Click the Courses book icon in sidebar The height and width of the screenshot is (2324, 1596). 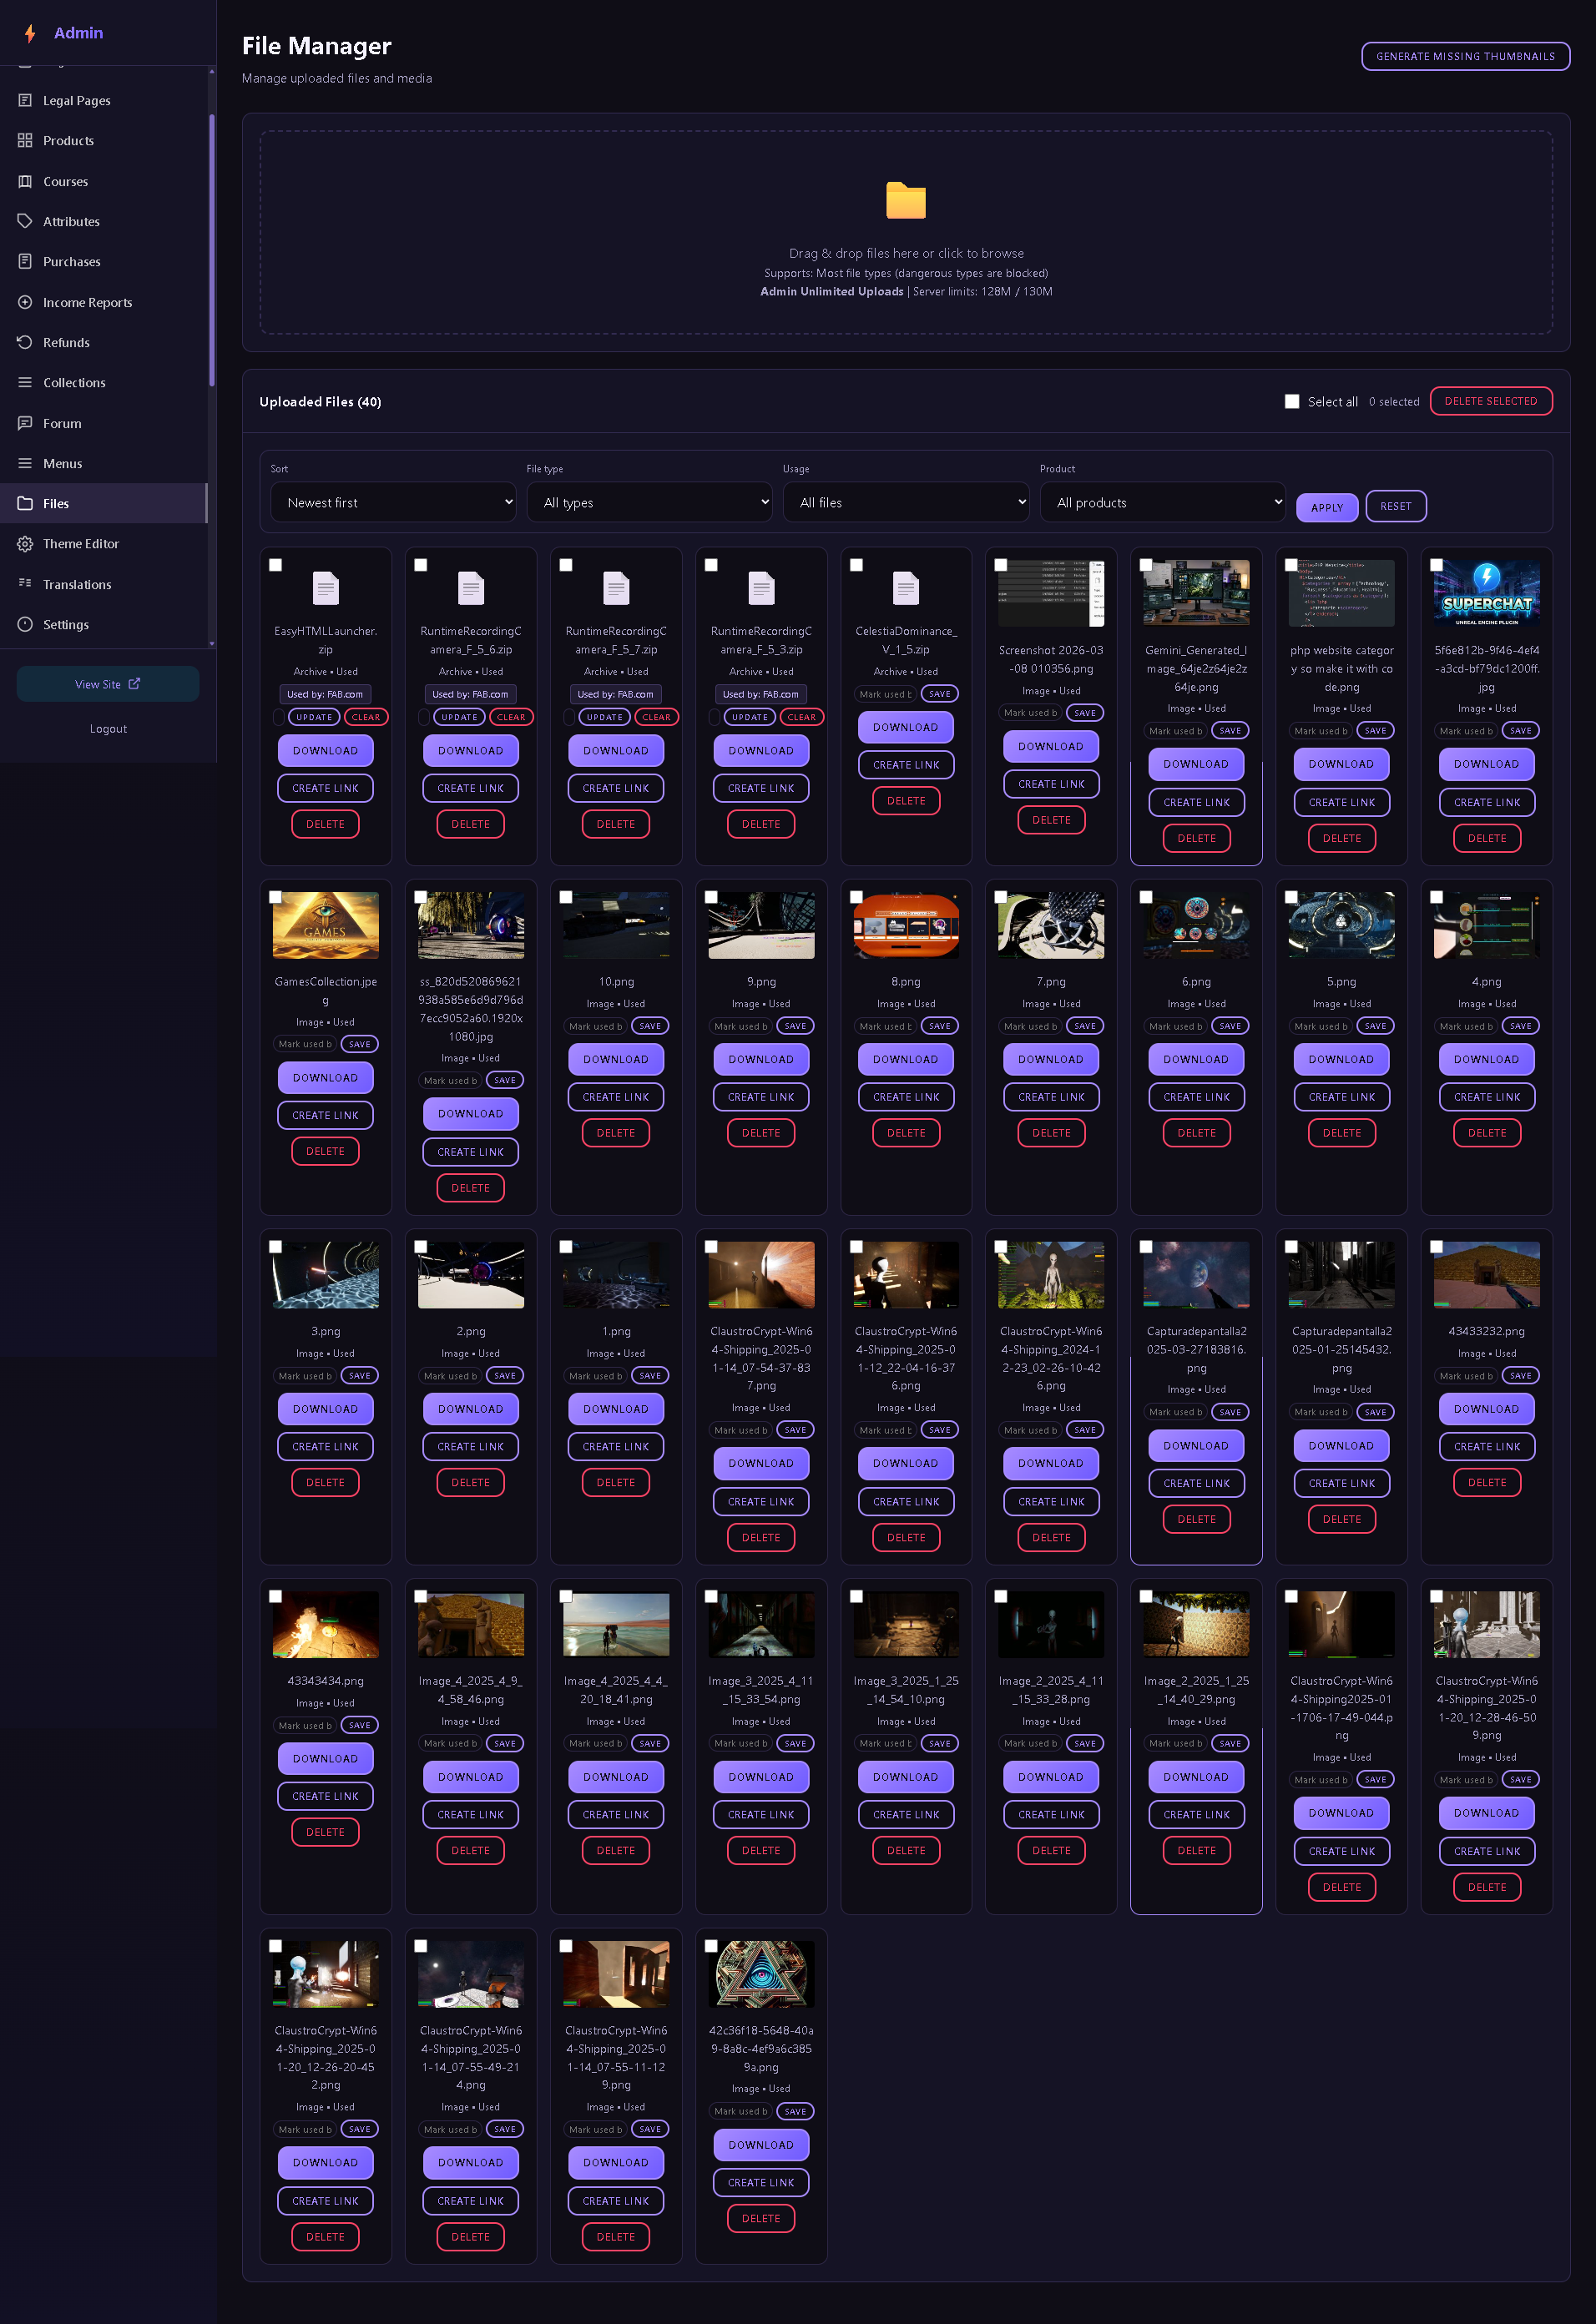click(25, 181)
